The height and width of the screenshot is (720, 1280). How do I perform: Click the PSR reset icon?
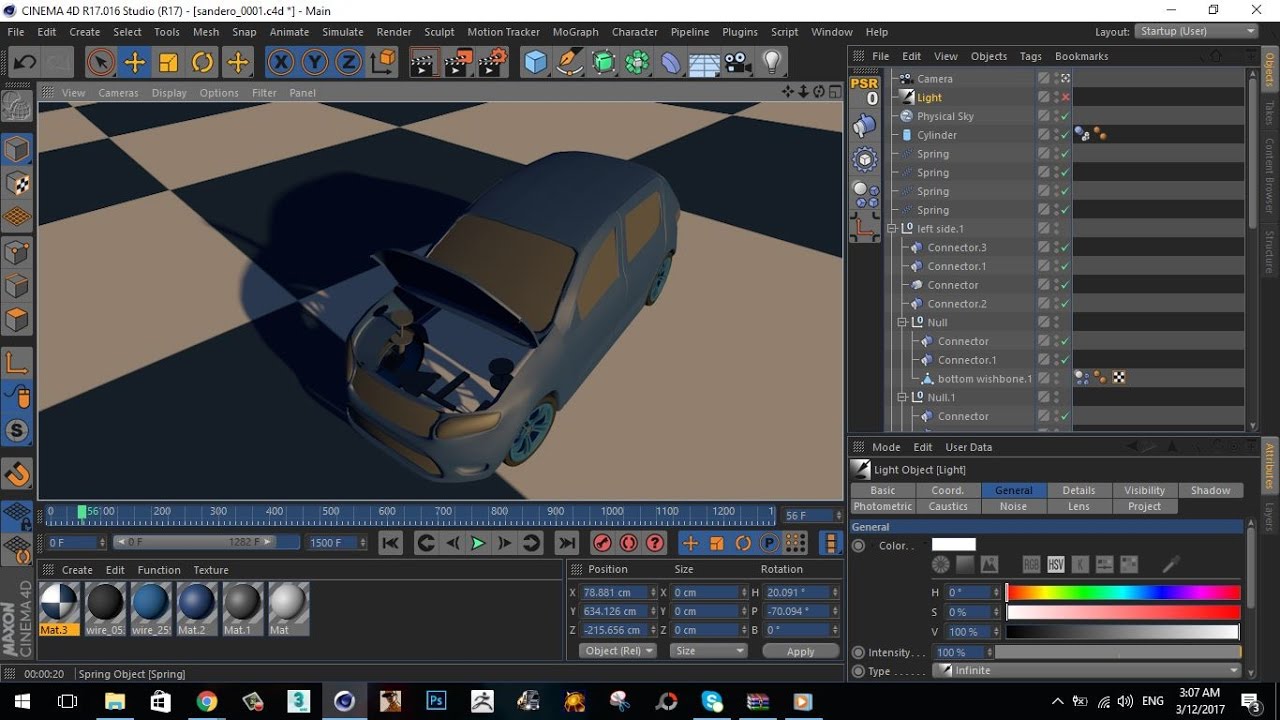[x=864, y=91]
